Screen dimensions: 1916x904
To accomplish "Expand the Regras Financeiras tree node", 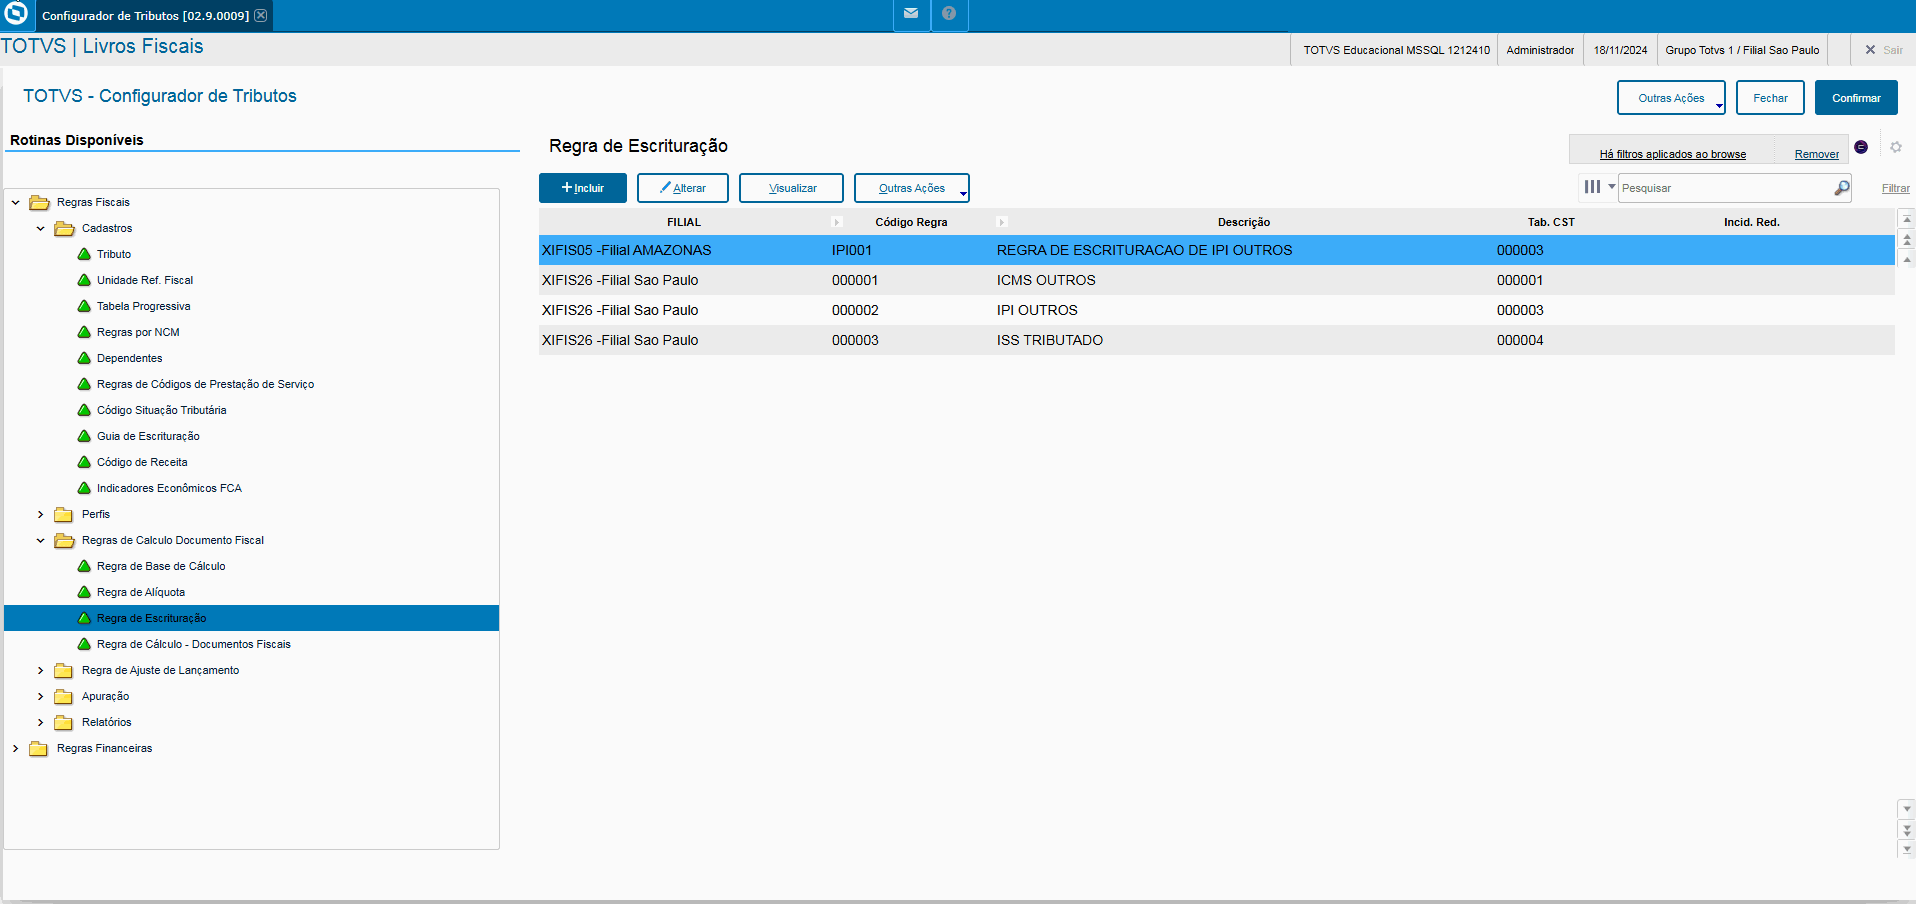I will coord(15,748).
